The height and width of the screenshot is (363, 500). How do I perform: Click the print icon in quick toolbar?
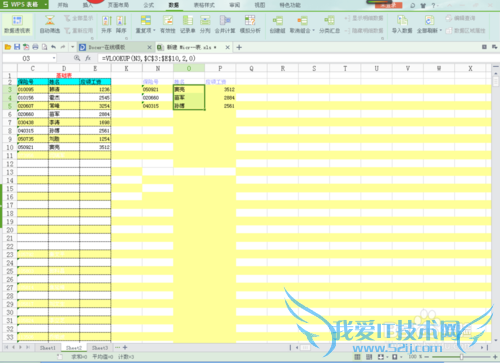coord(35,47)
